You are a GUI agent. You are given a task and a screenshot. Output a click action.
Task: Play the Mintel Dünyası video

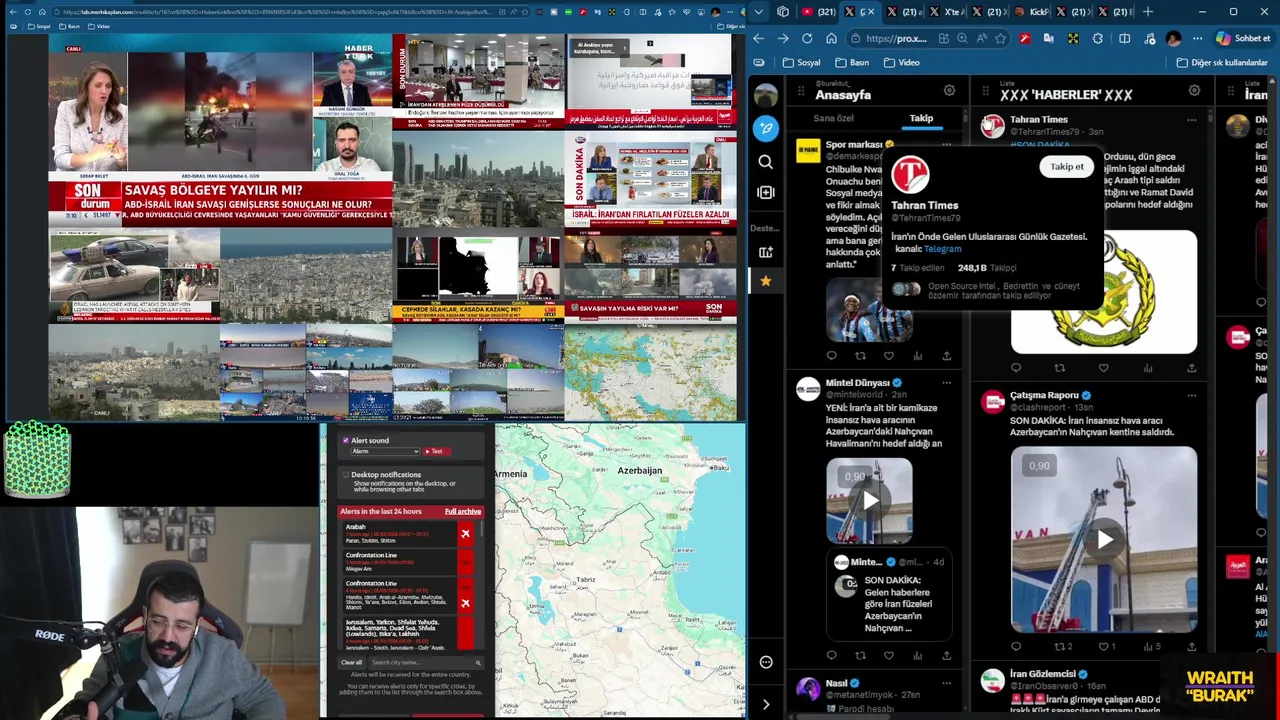pyautogui.click(x=869, y=501)
